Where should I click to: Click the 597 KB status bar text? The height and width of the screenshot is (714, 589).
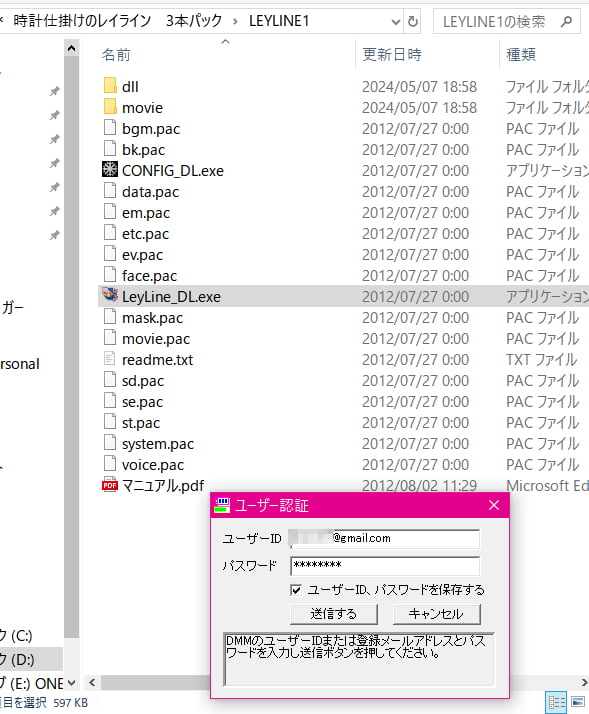[71, 703]
